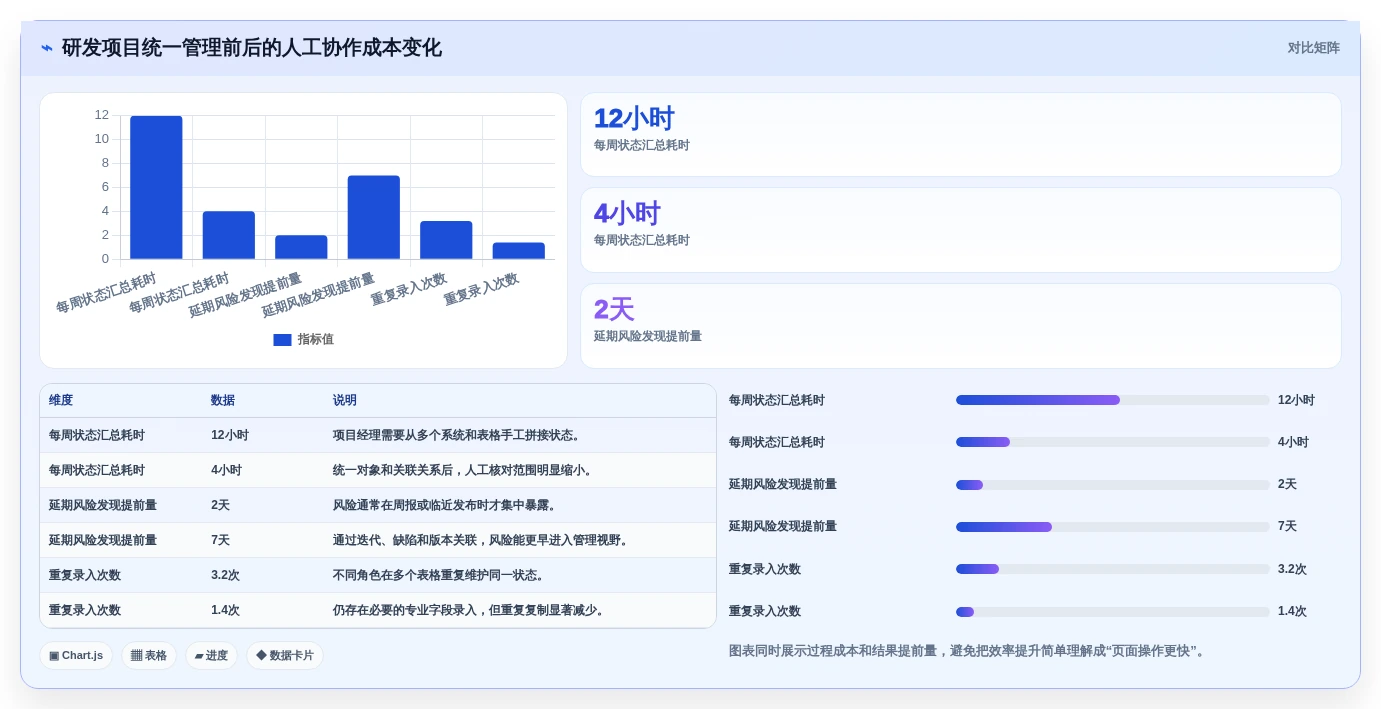This screenshot has height=709, width=1381.
Task: Click the footnote starting 图表同时展示过程成本
Action: (x=968, y=651)
